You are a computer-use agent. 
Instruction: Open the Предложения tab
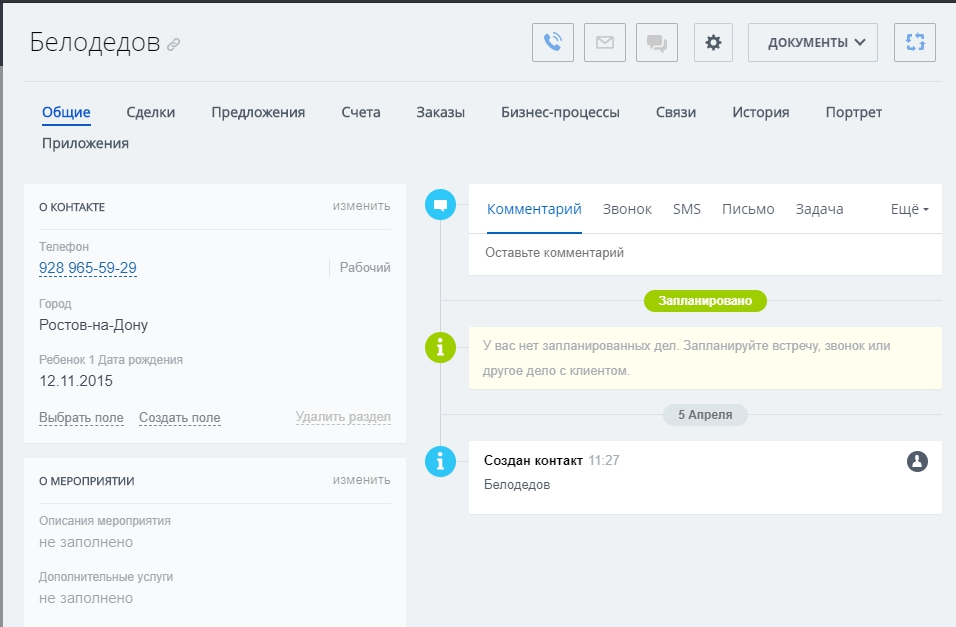pyautogui.click(x=258, y=112)
